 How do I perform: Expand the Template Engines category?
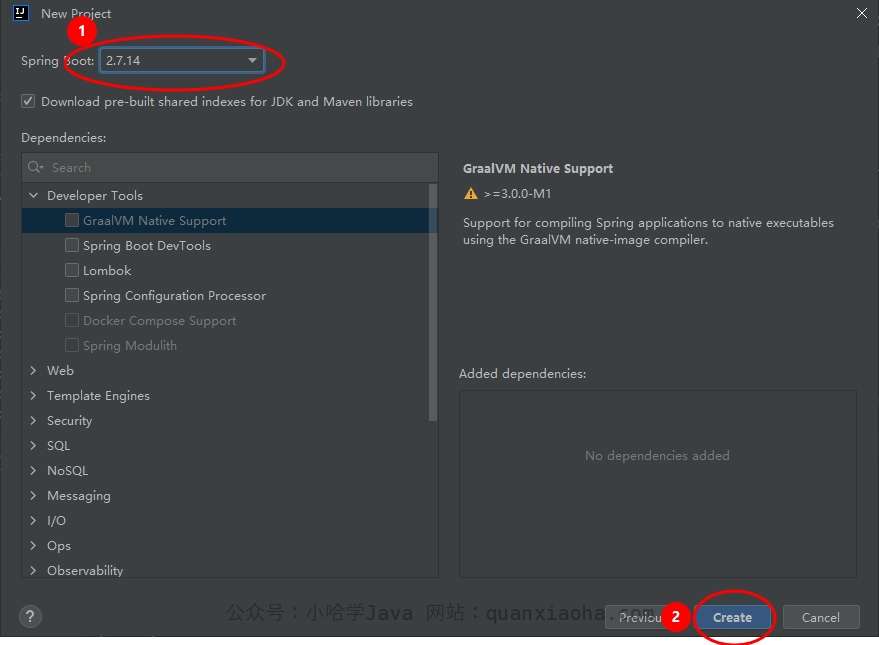34,396
